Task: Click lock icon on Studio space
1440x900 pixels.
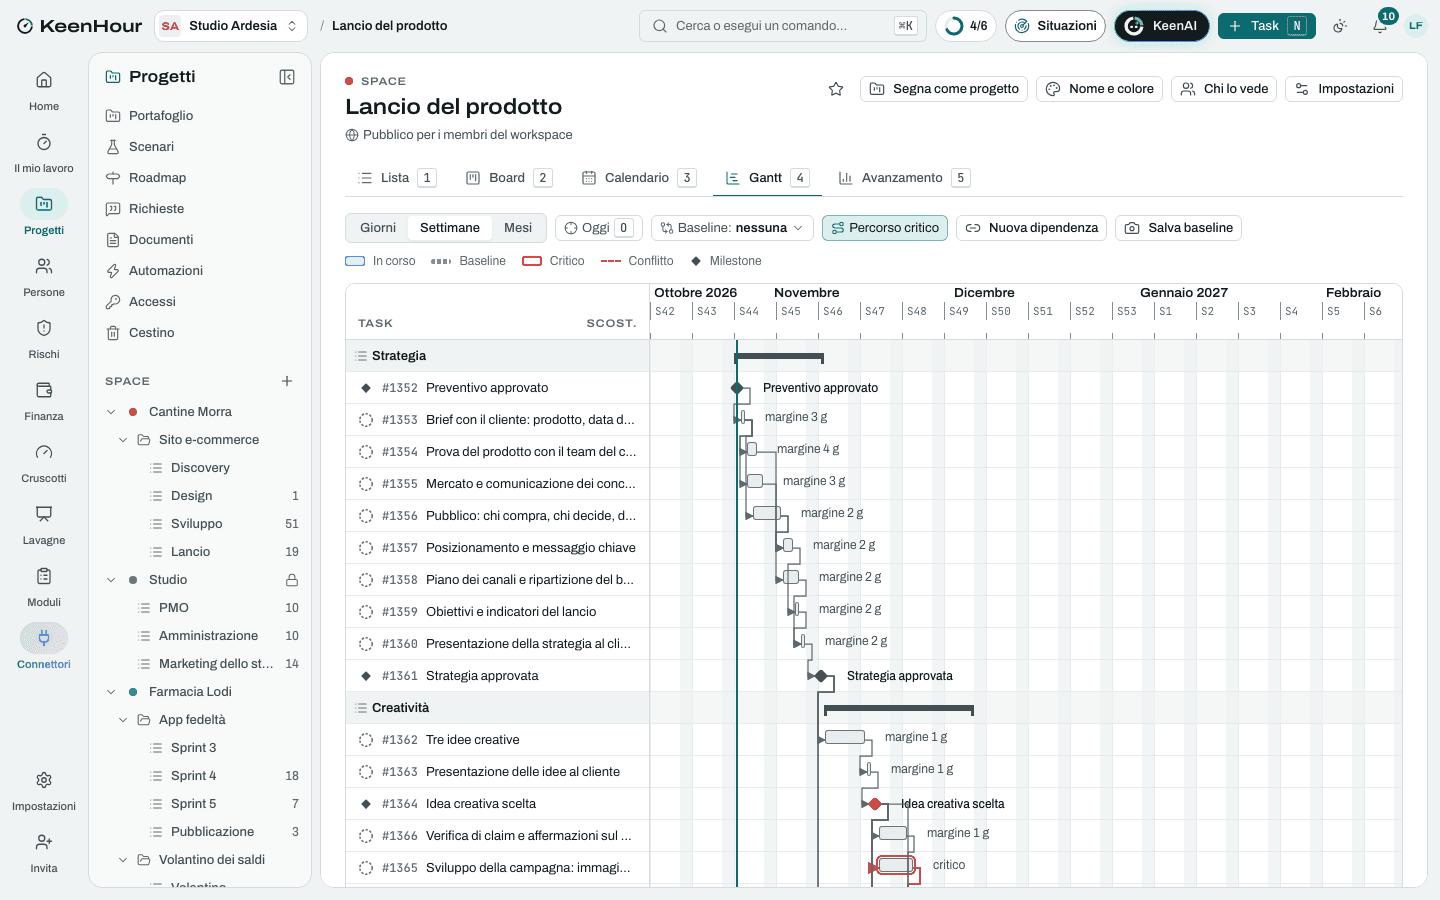Action: click(292, 580)
